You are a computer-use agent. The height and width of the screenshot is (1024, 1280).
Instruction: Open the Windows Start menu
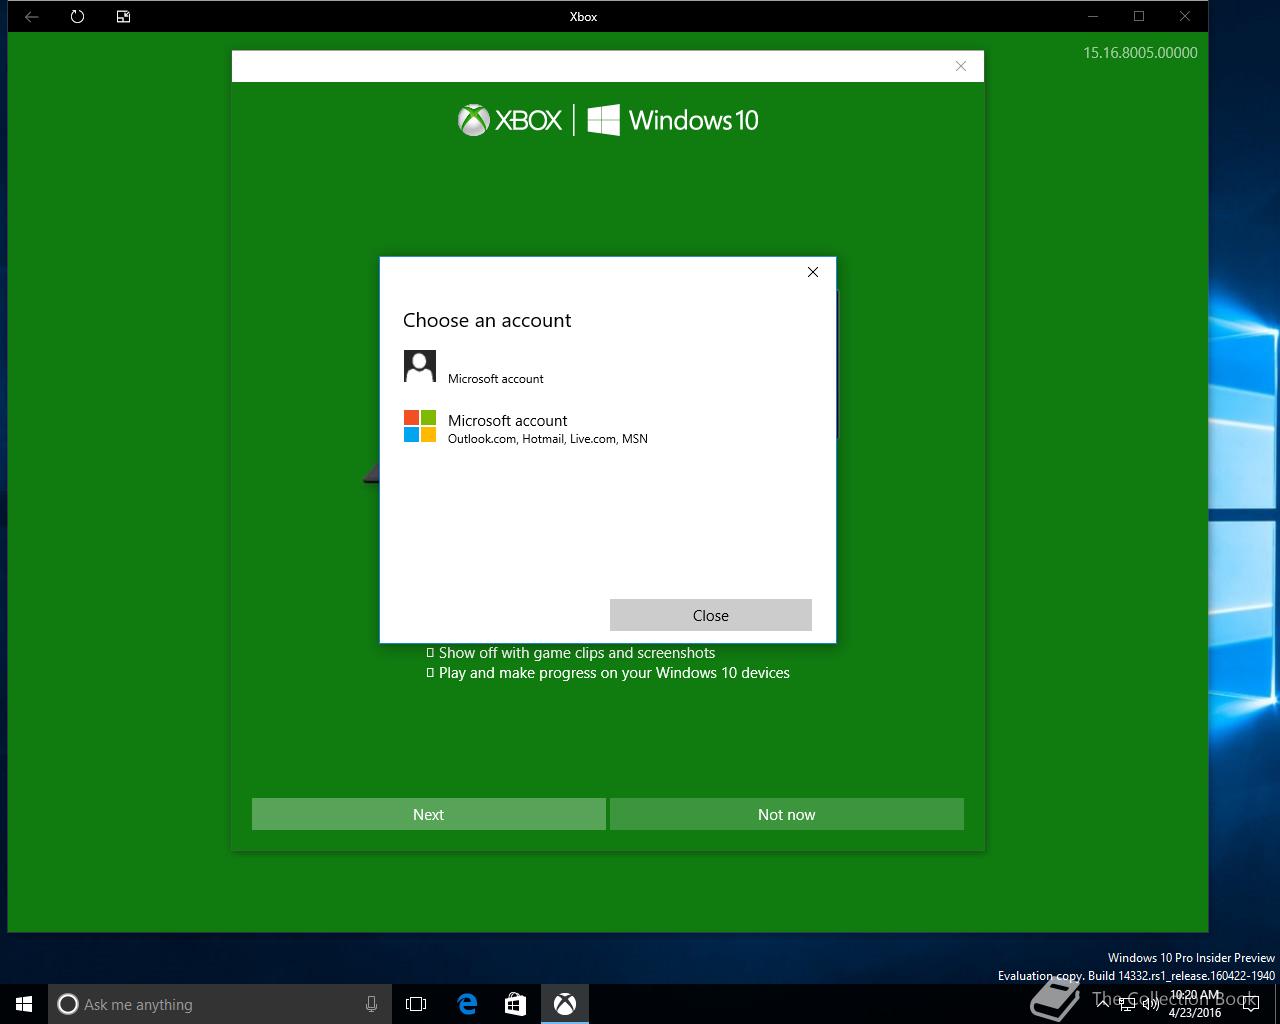click(x=24, y=1004)
